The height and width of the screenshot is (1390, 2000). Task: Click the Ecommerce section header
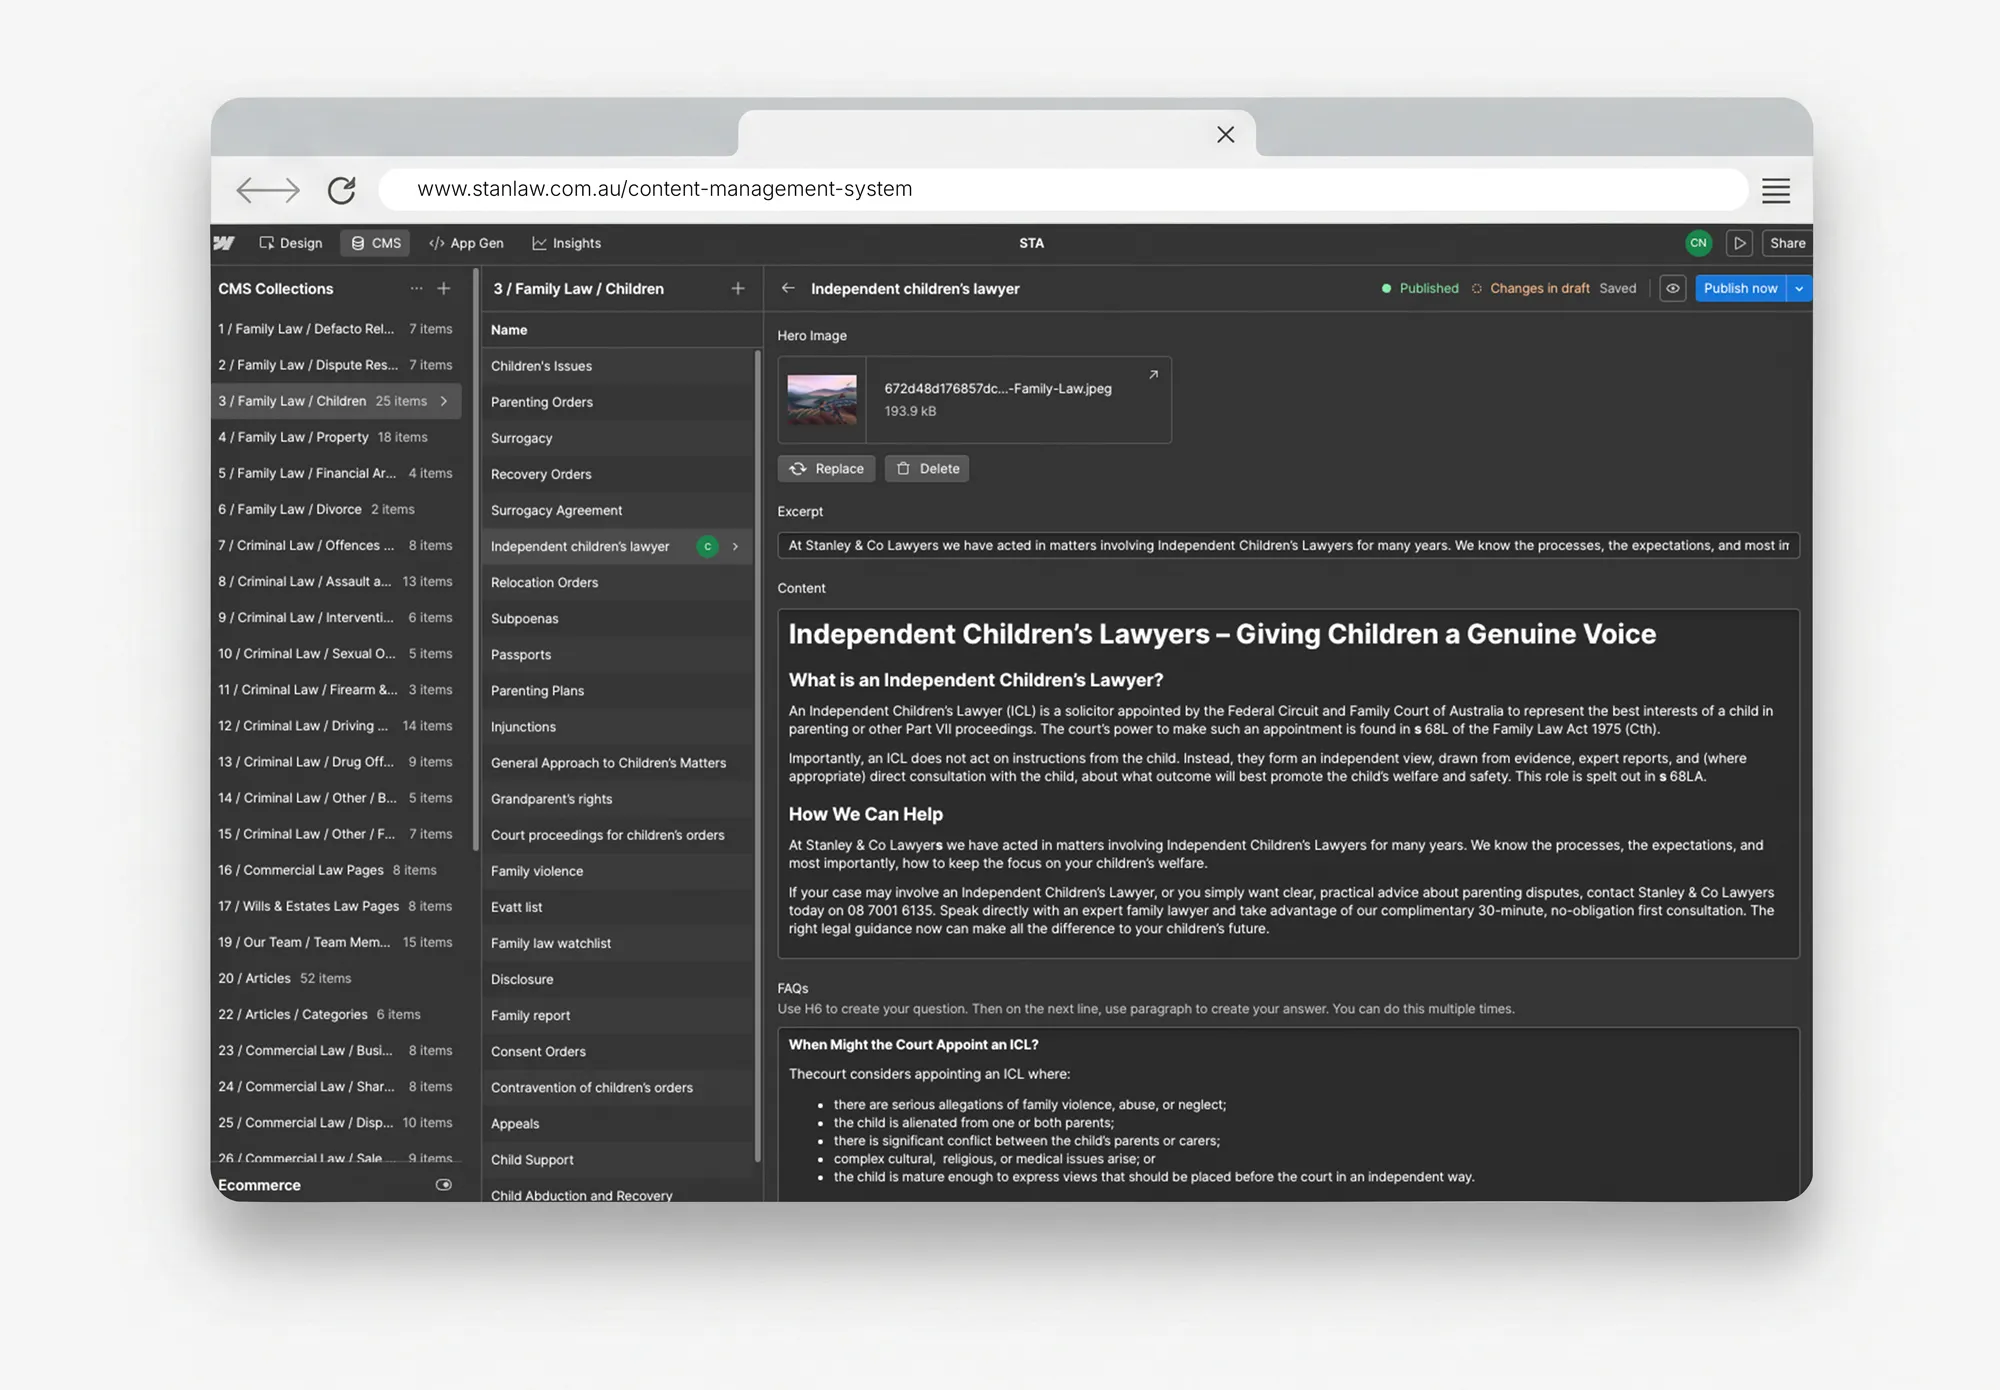click(259, 1185)
